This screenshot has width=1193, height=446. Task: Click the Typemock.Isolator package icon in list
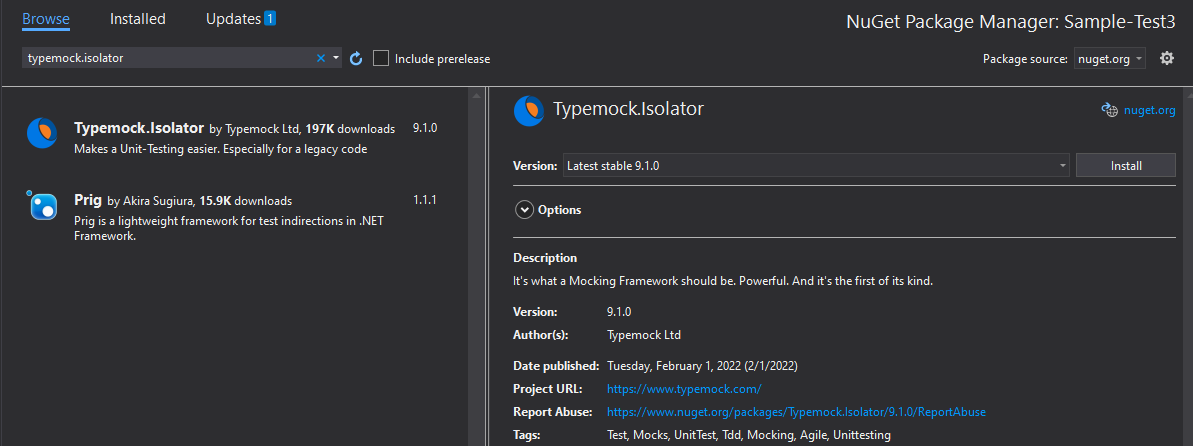(42, 133)
